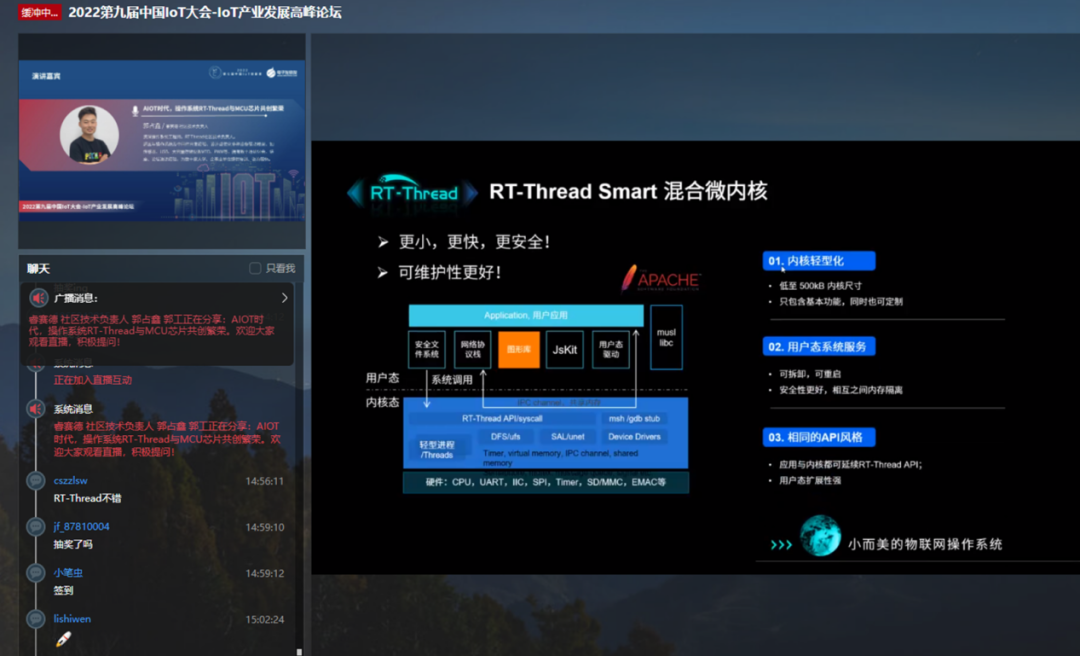Open username link jf_87810004

point(81,526)
